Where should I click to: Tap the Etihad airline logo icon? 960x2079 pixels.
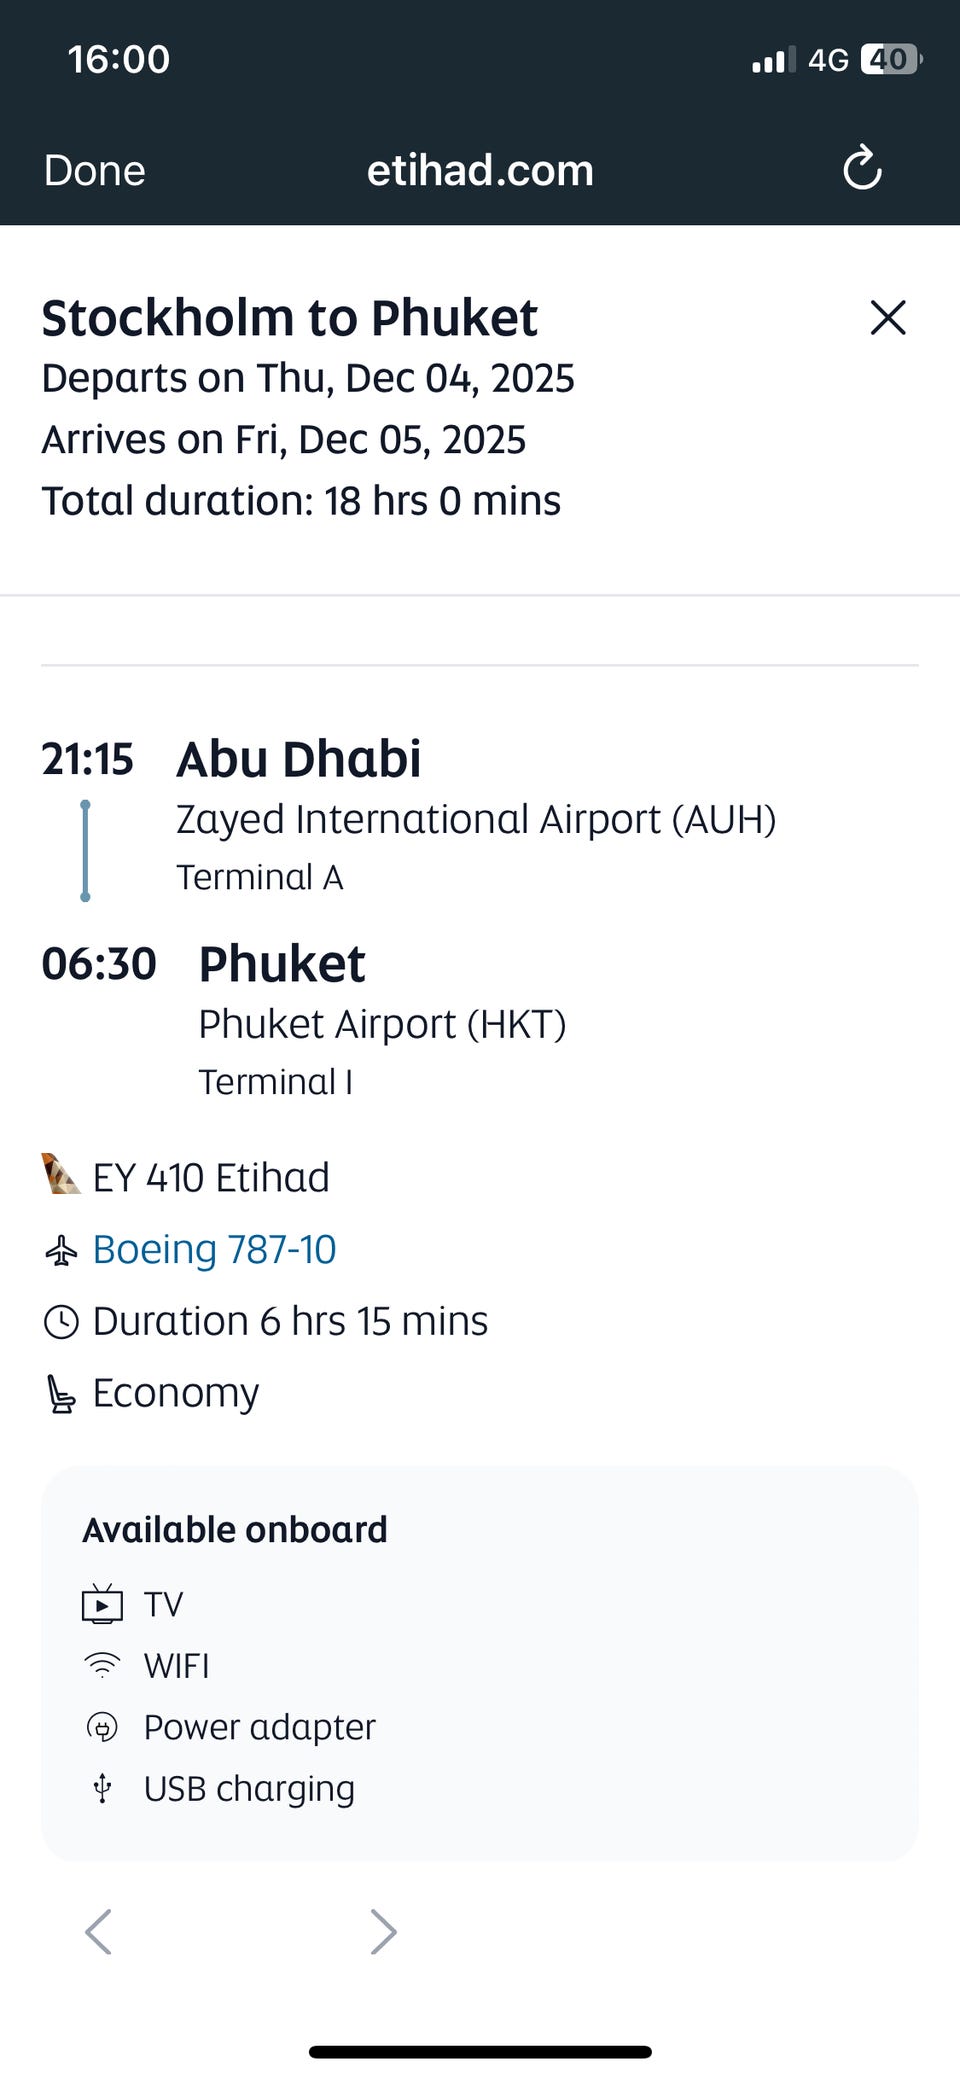click(61, 1175)
